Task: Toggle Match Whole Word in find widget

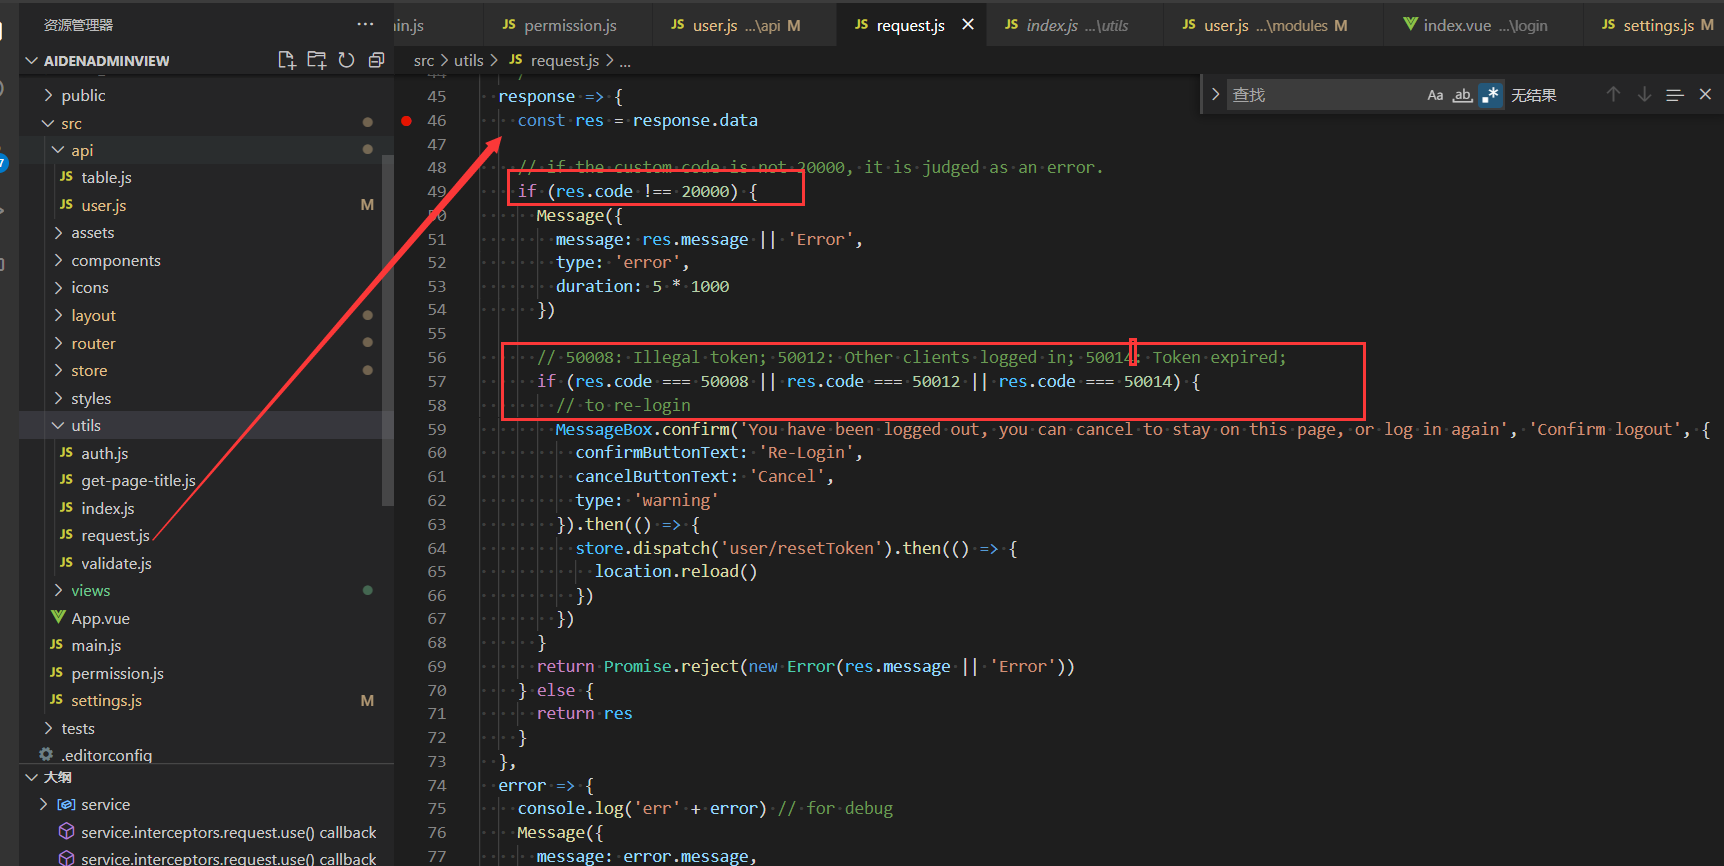Action: pyautogui.click(x=1462, y=95)
